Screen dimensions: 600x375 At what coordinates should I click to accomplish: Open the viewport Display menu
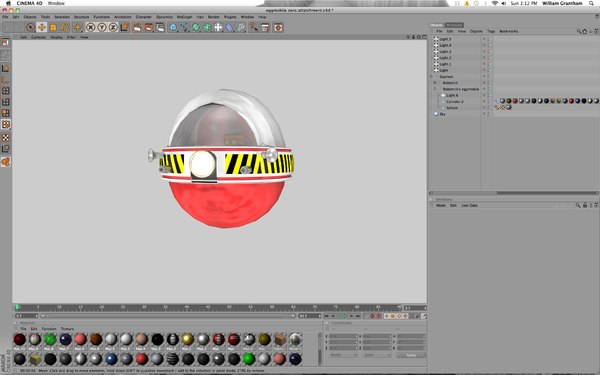(x=56, y=37)
